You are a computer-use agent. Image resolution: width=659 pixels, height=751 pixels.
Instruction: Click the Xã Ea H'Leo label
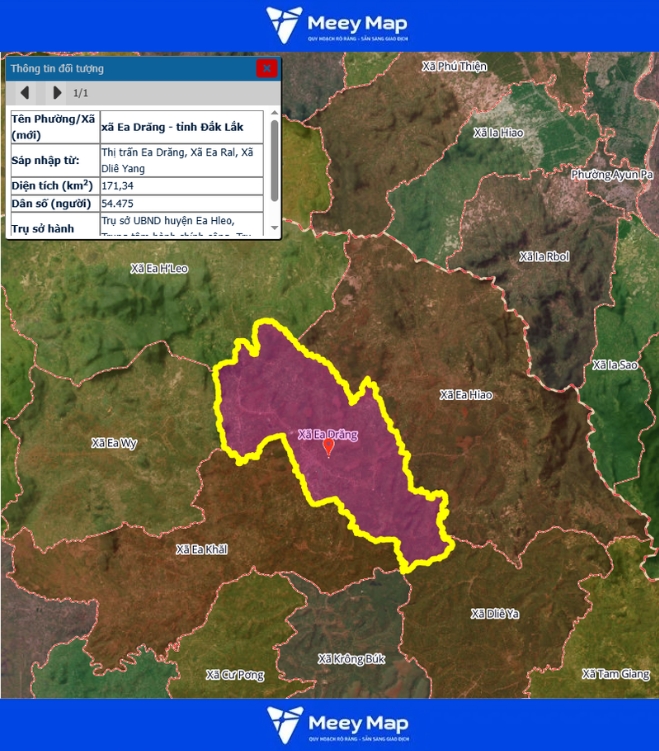pos(159,268)
